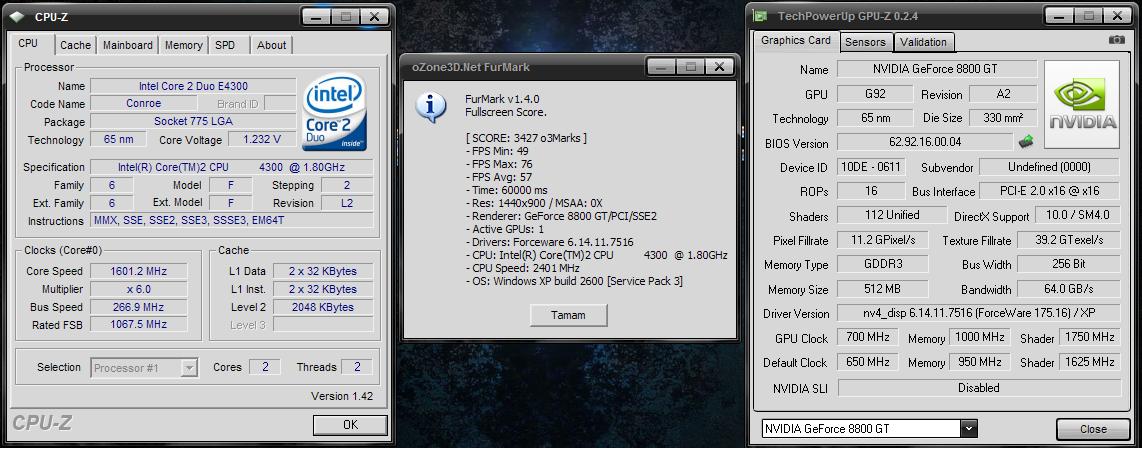Minimize the CPU-Z window

317,16
